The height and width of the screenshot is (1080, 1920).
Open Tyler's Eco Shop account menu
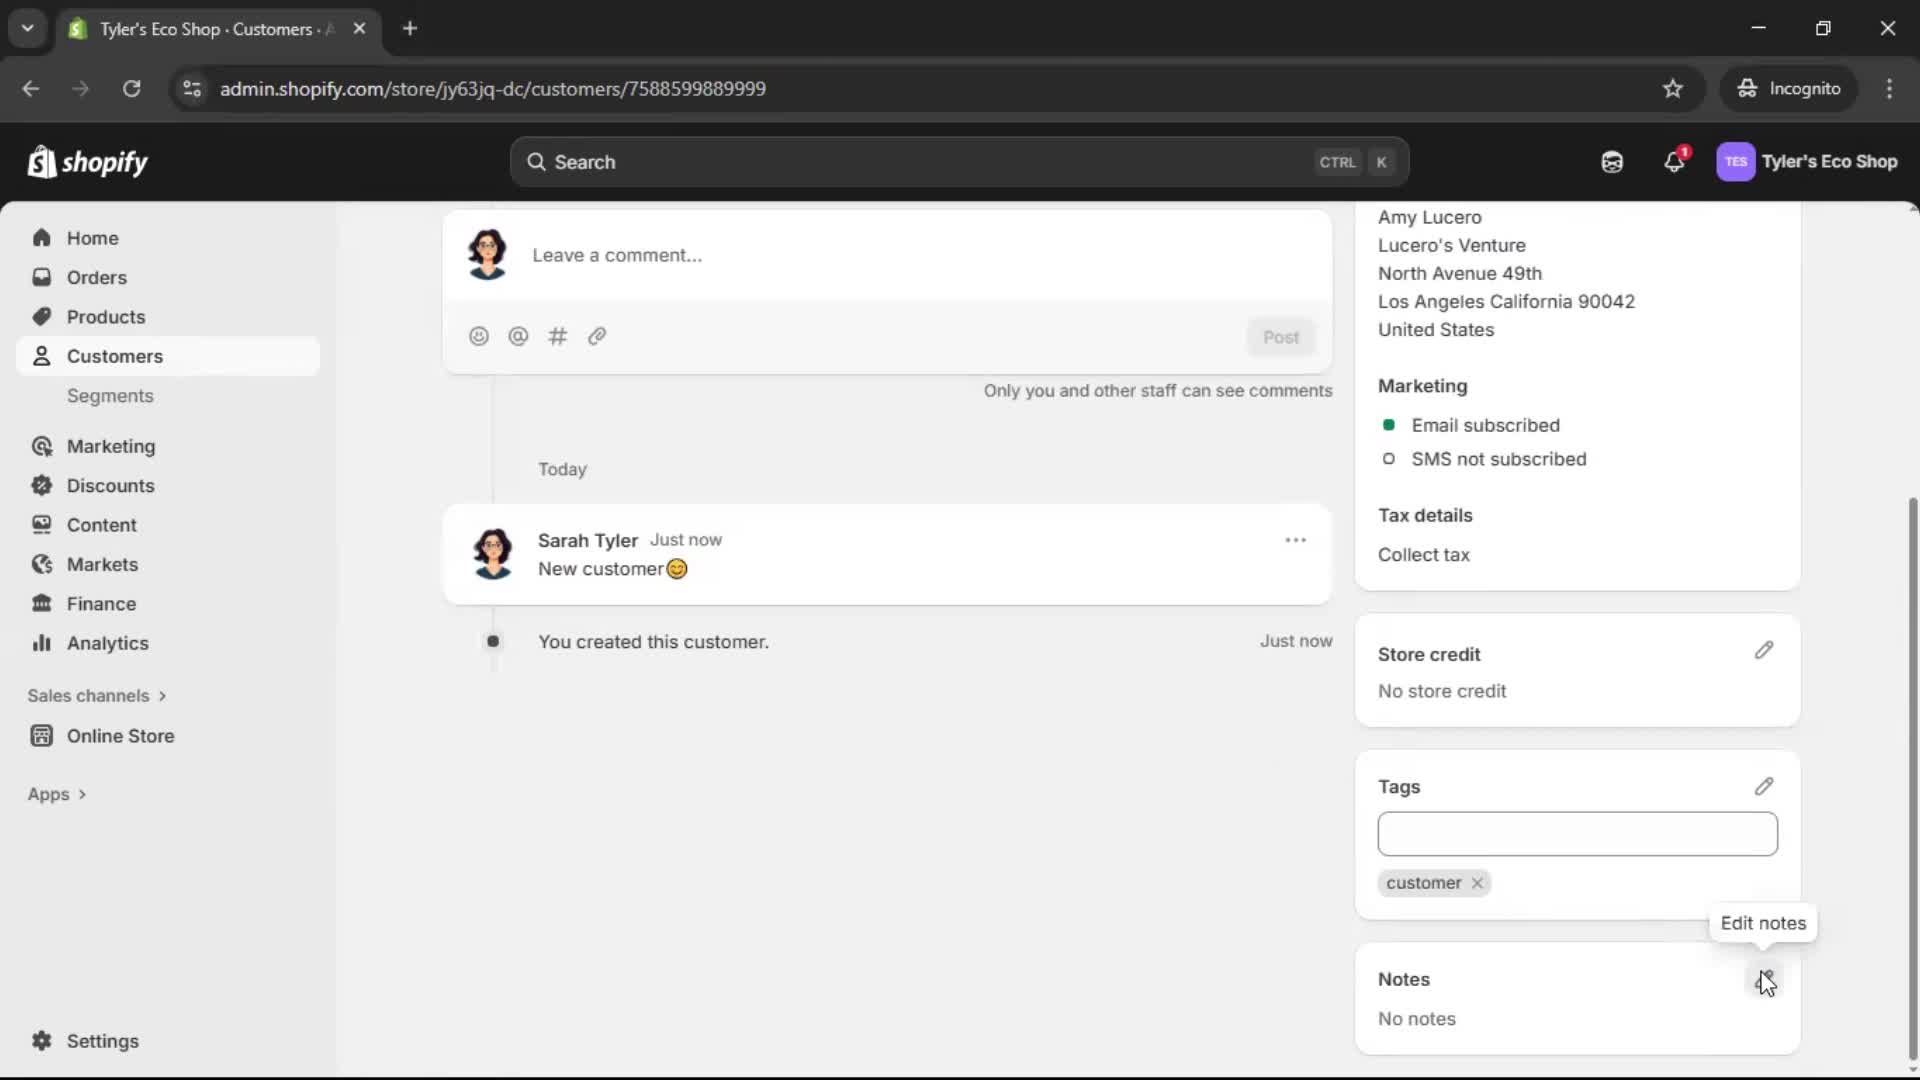click(1808, 161)
